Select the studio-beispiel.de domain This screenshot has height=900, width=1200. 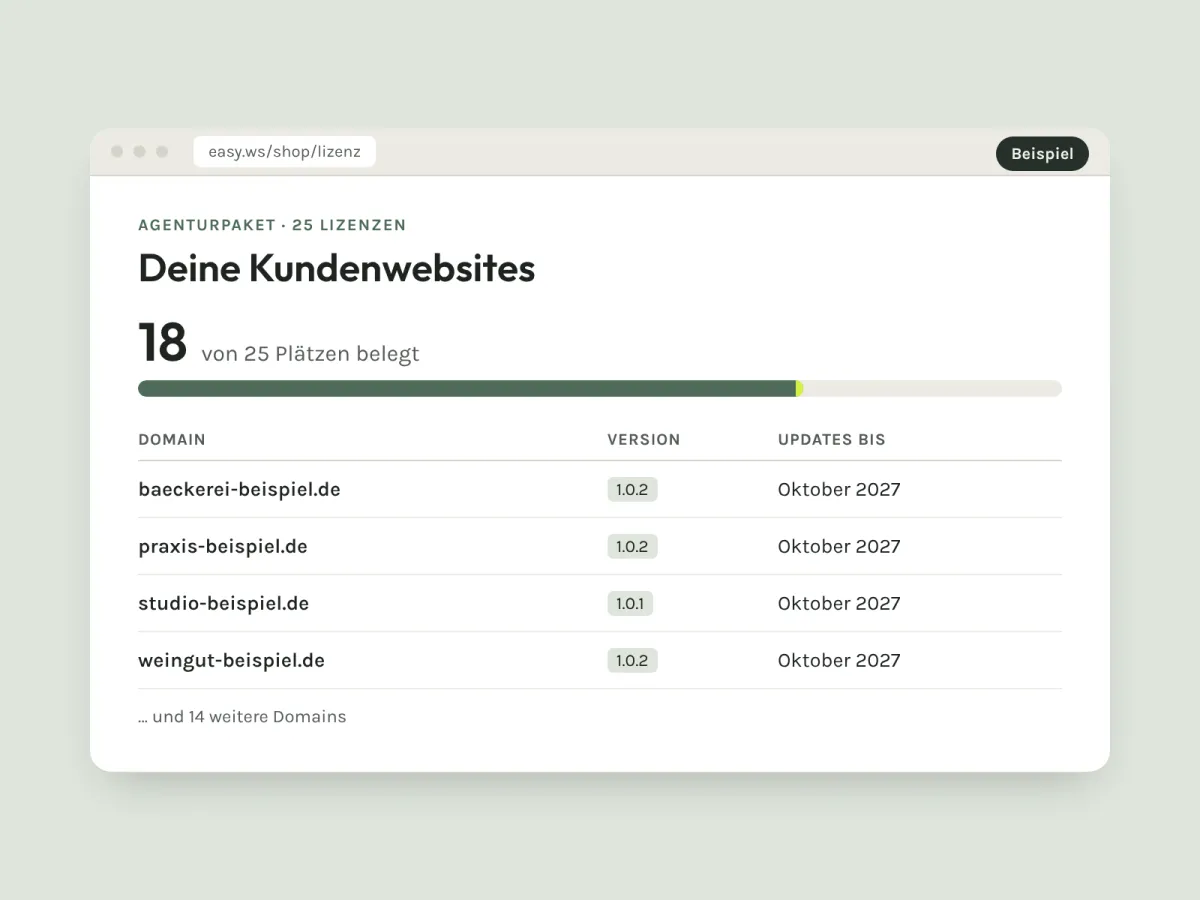click(223, 603)
